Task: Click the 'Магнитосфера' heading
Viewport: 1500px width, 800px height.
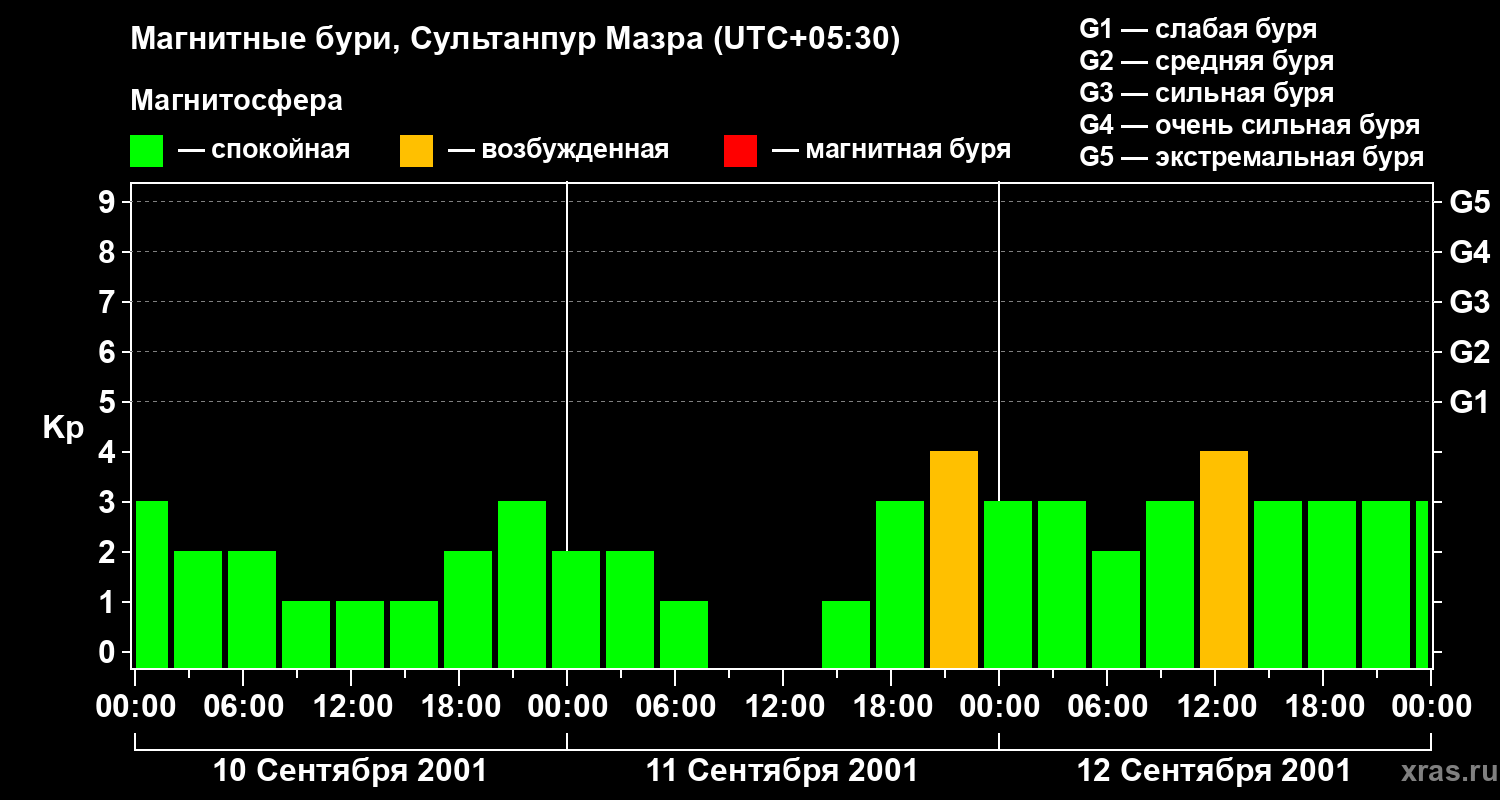Action: [236, 101]
